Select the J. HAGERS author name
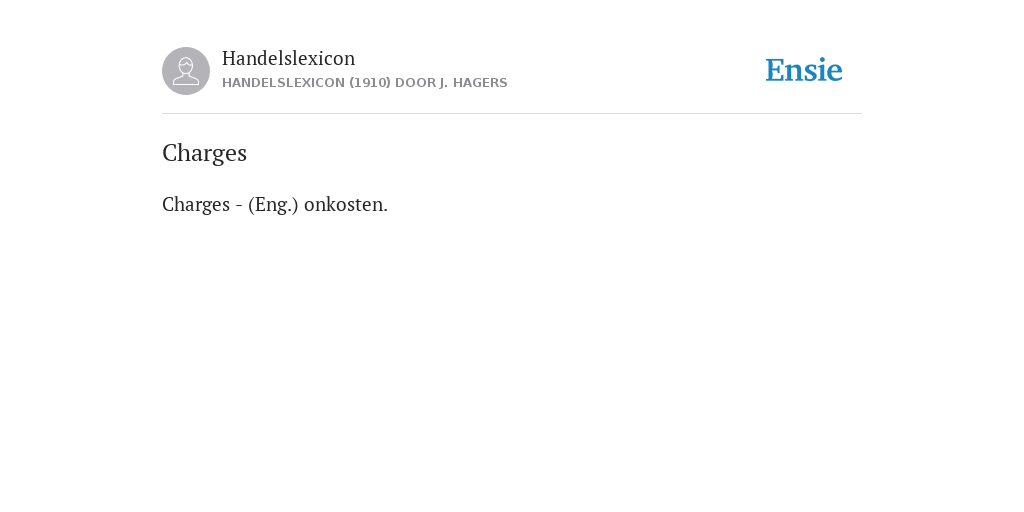This screenshot has width=1024, height=512. coord(473,83)
